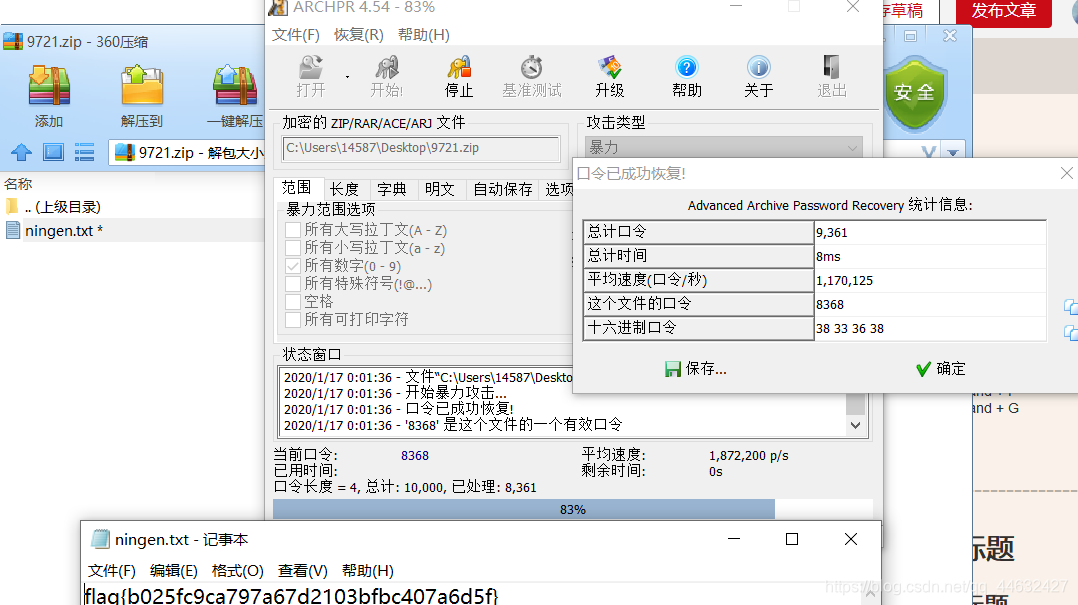Open 编辑(E) menu in Notepad

click(173, 571)
